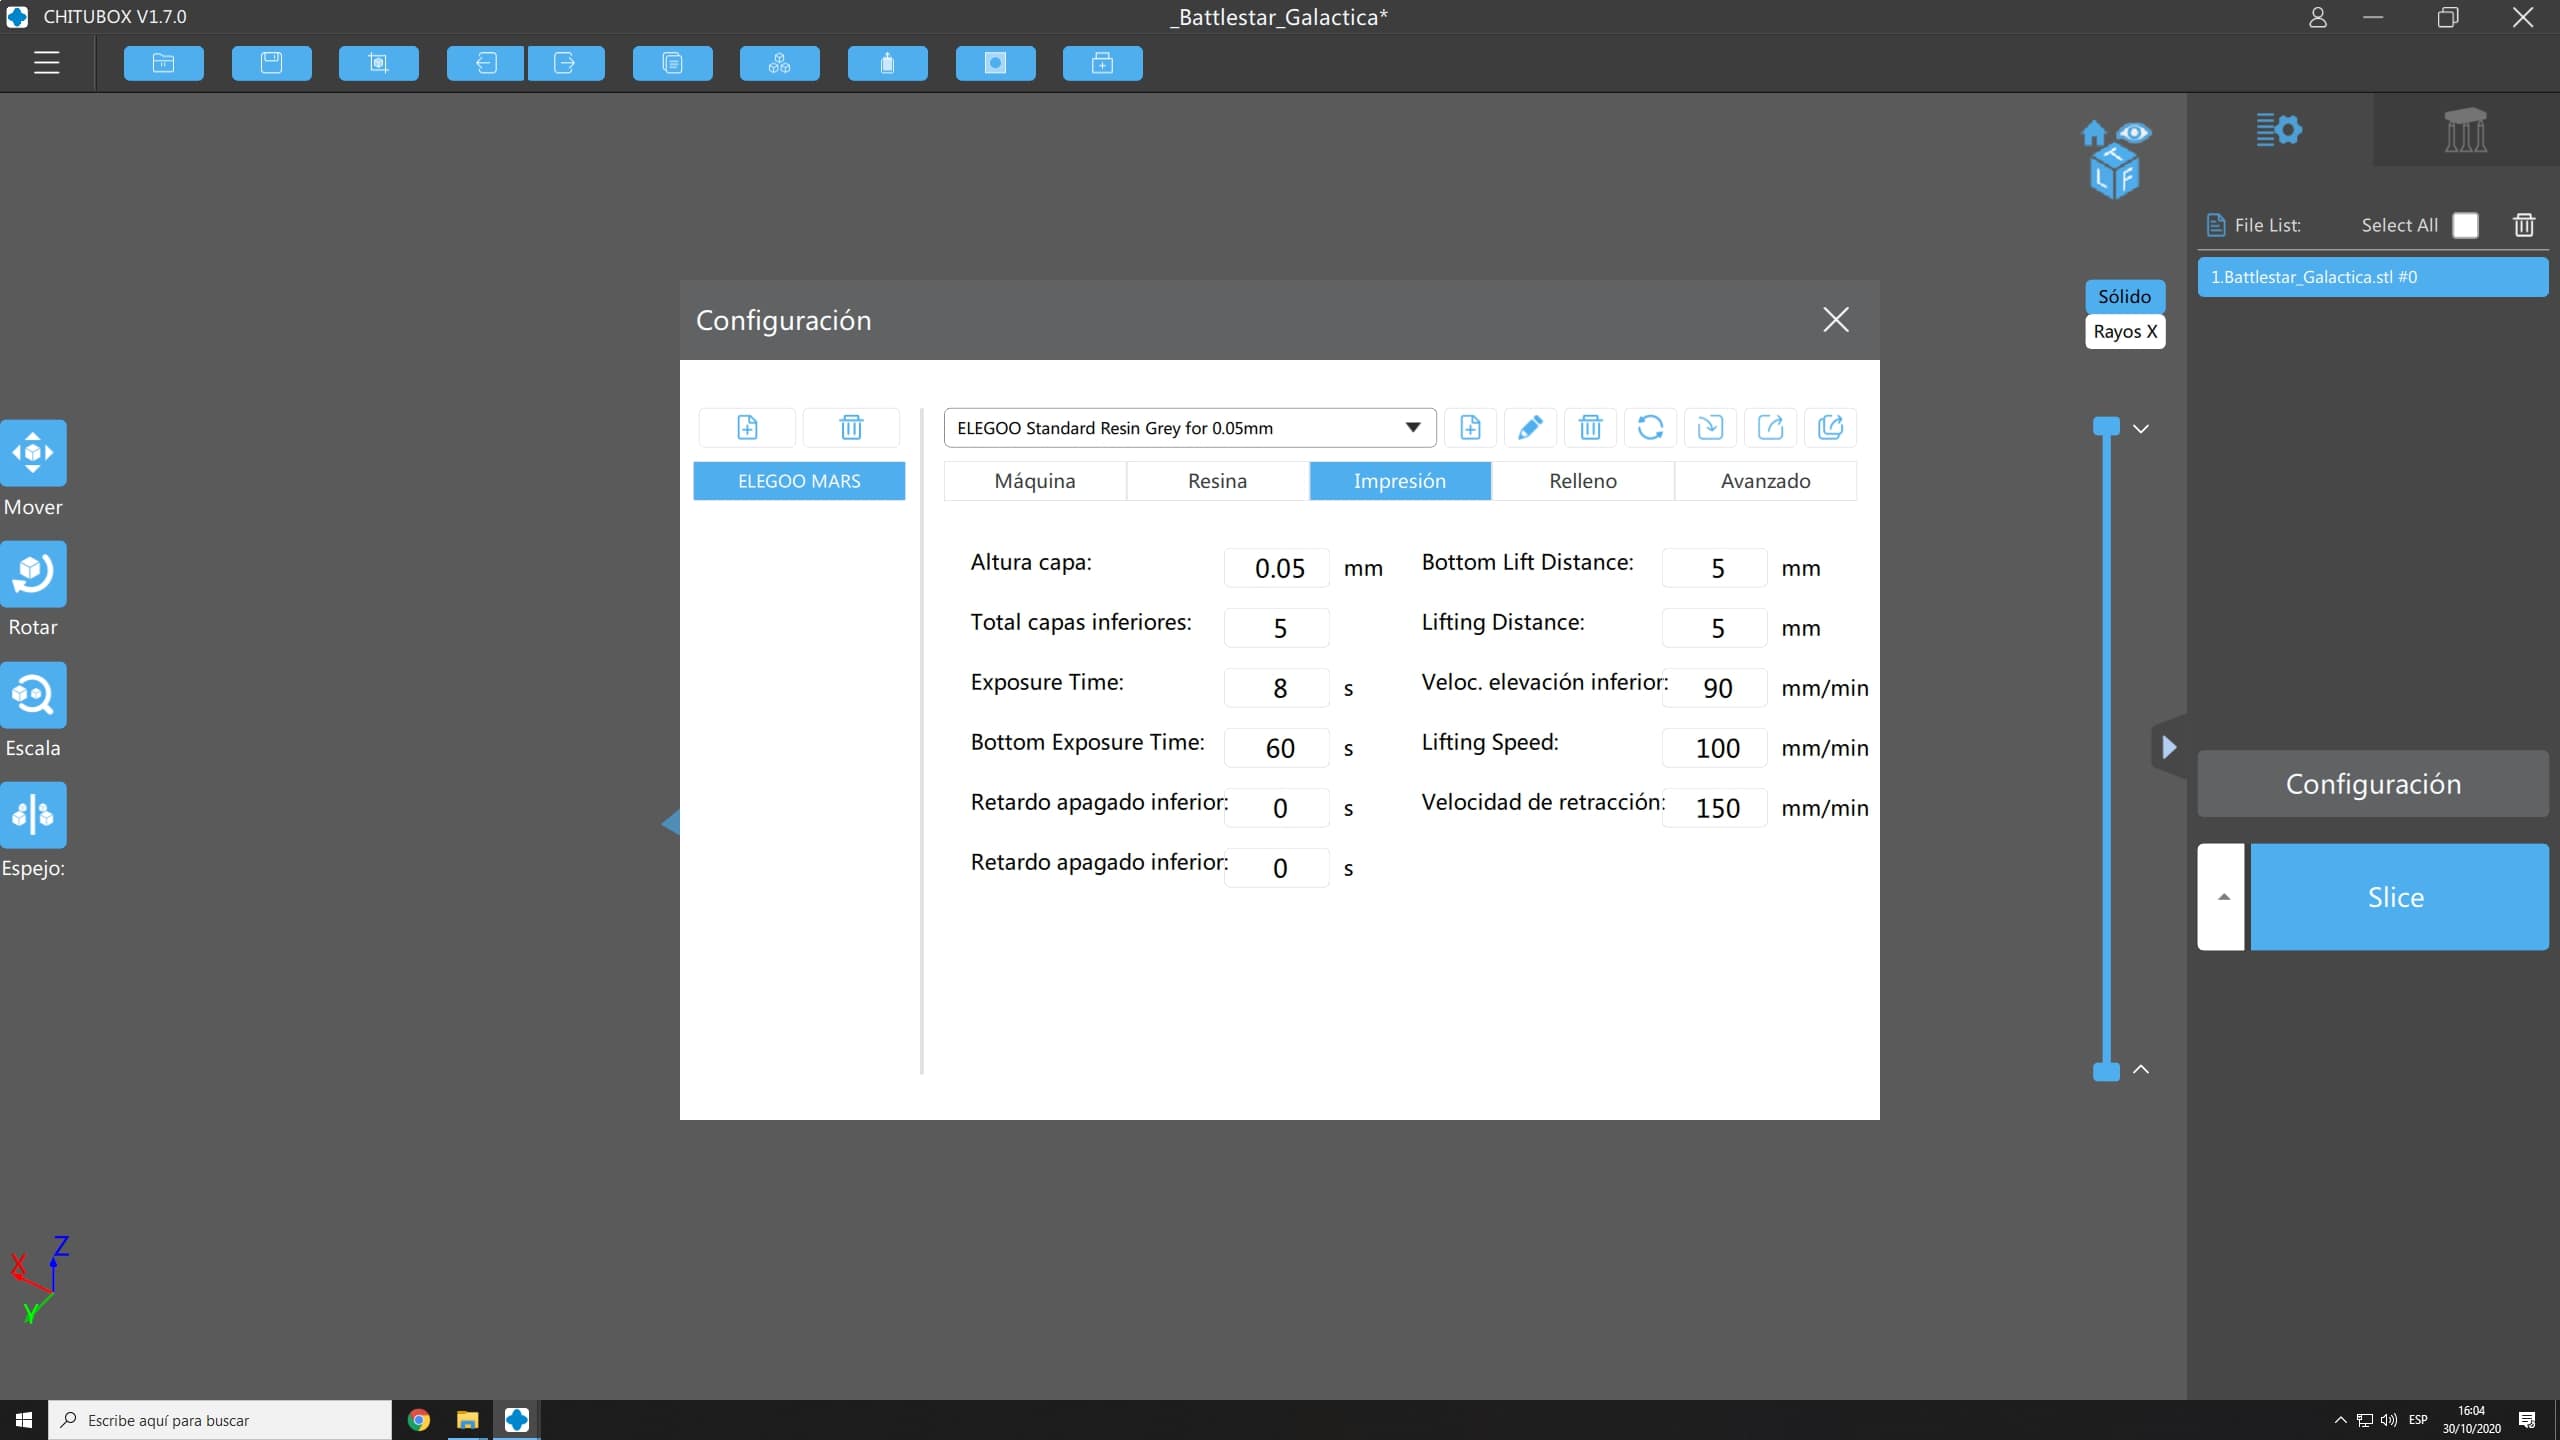The width and height of the screenshot is (2560, 1440).
Task: Click the save project toolbar icon
Action: coord(271,63)
